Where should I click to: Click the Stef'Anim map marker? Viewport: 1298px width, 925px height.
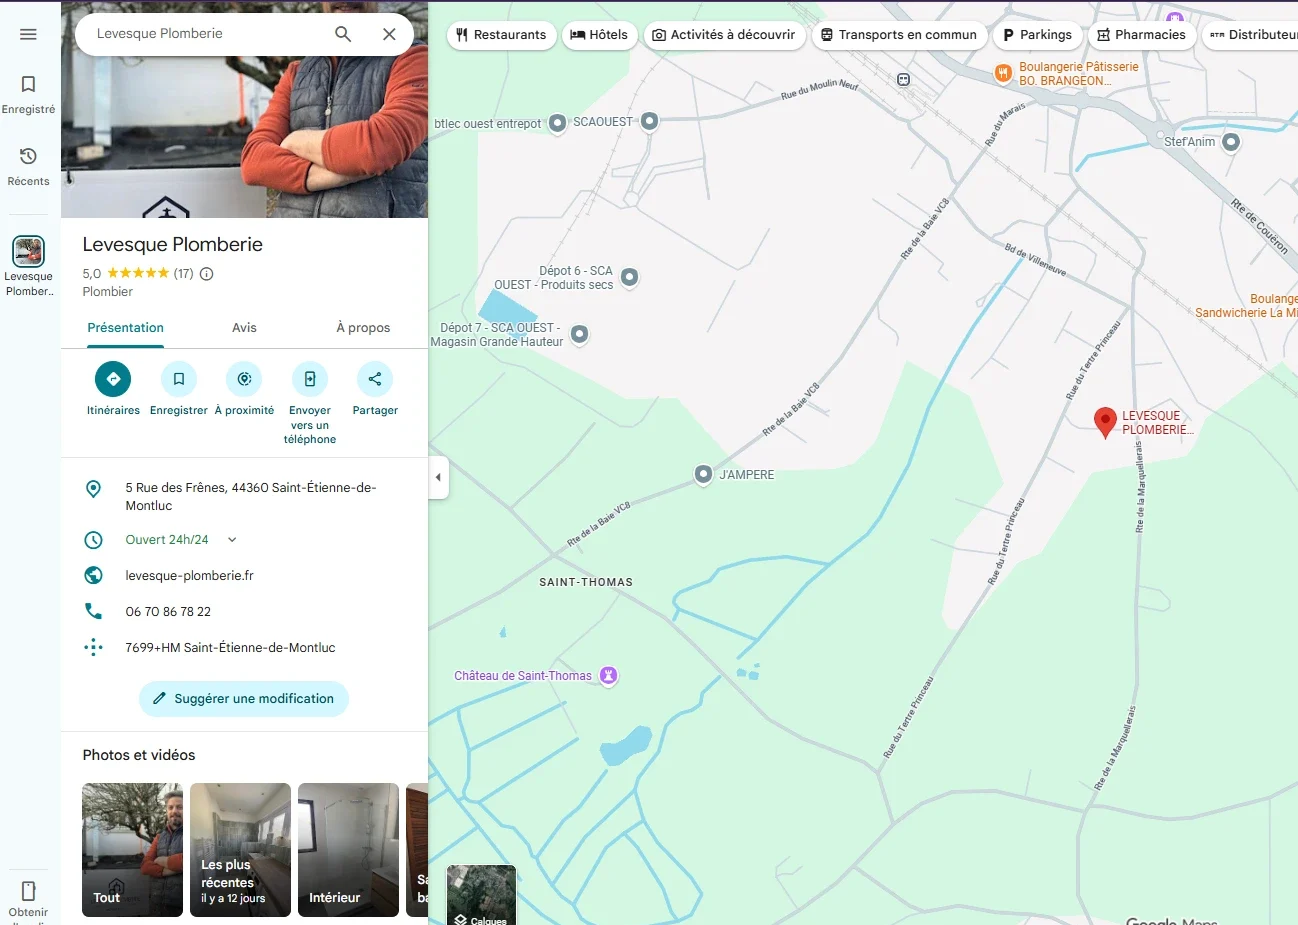pyautogui.click(x=1231, y=142)
